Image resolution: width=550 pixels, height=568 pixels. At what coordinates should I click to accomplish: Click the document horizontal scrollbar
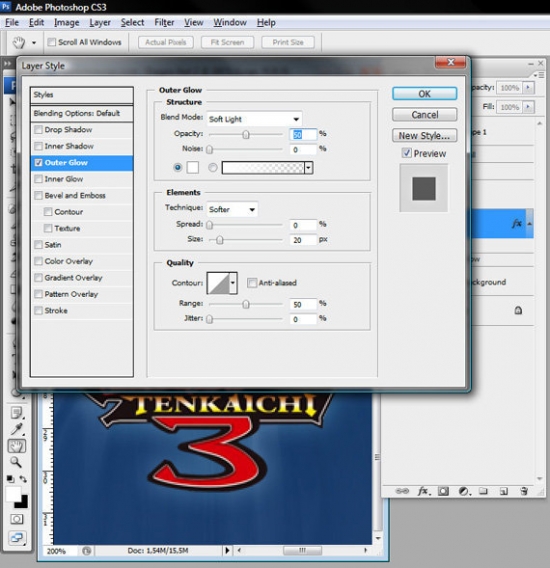pyautogui.click(x=302, y=550)
